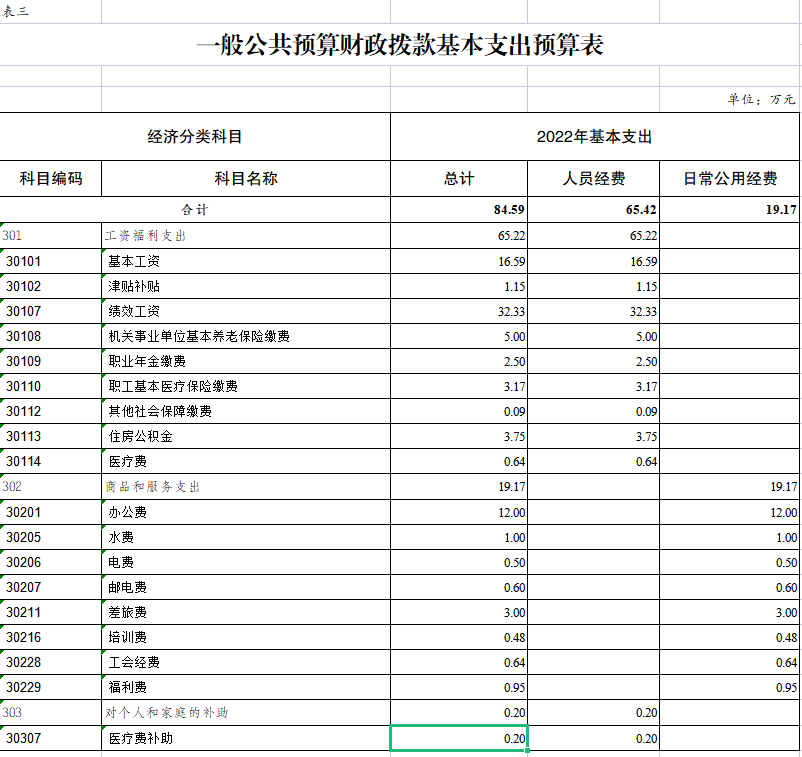Select 福利费 total value 0.95
802x757 pixels.
pos(459,688)
